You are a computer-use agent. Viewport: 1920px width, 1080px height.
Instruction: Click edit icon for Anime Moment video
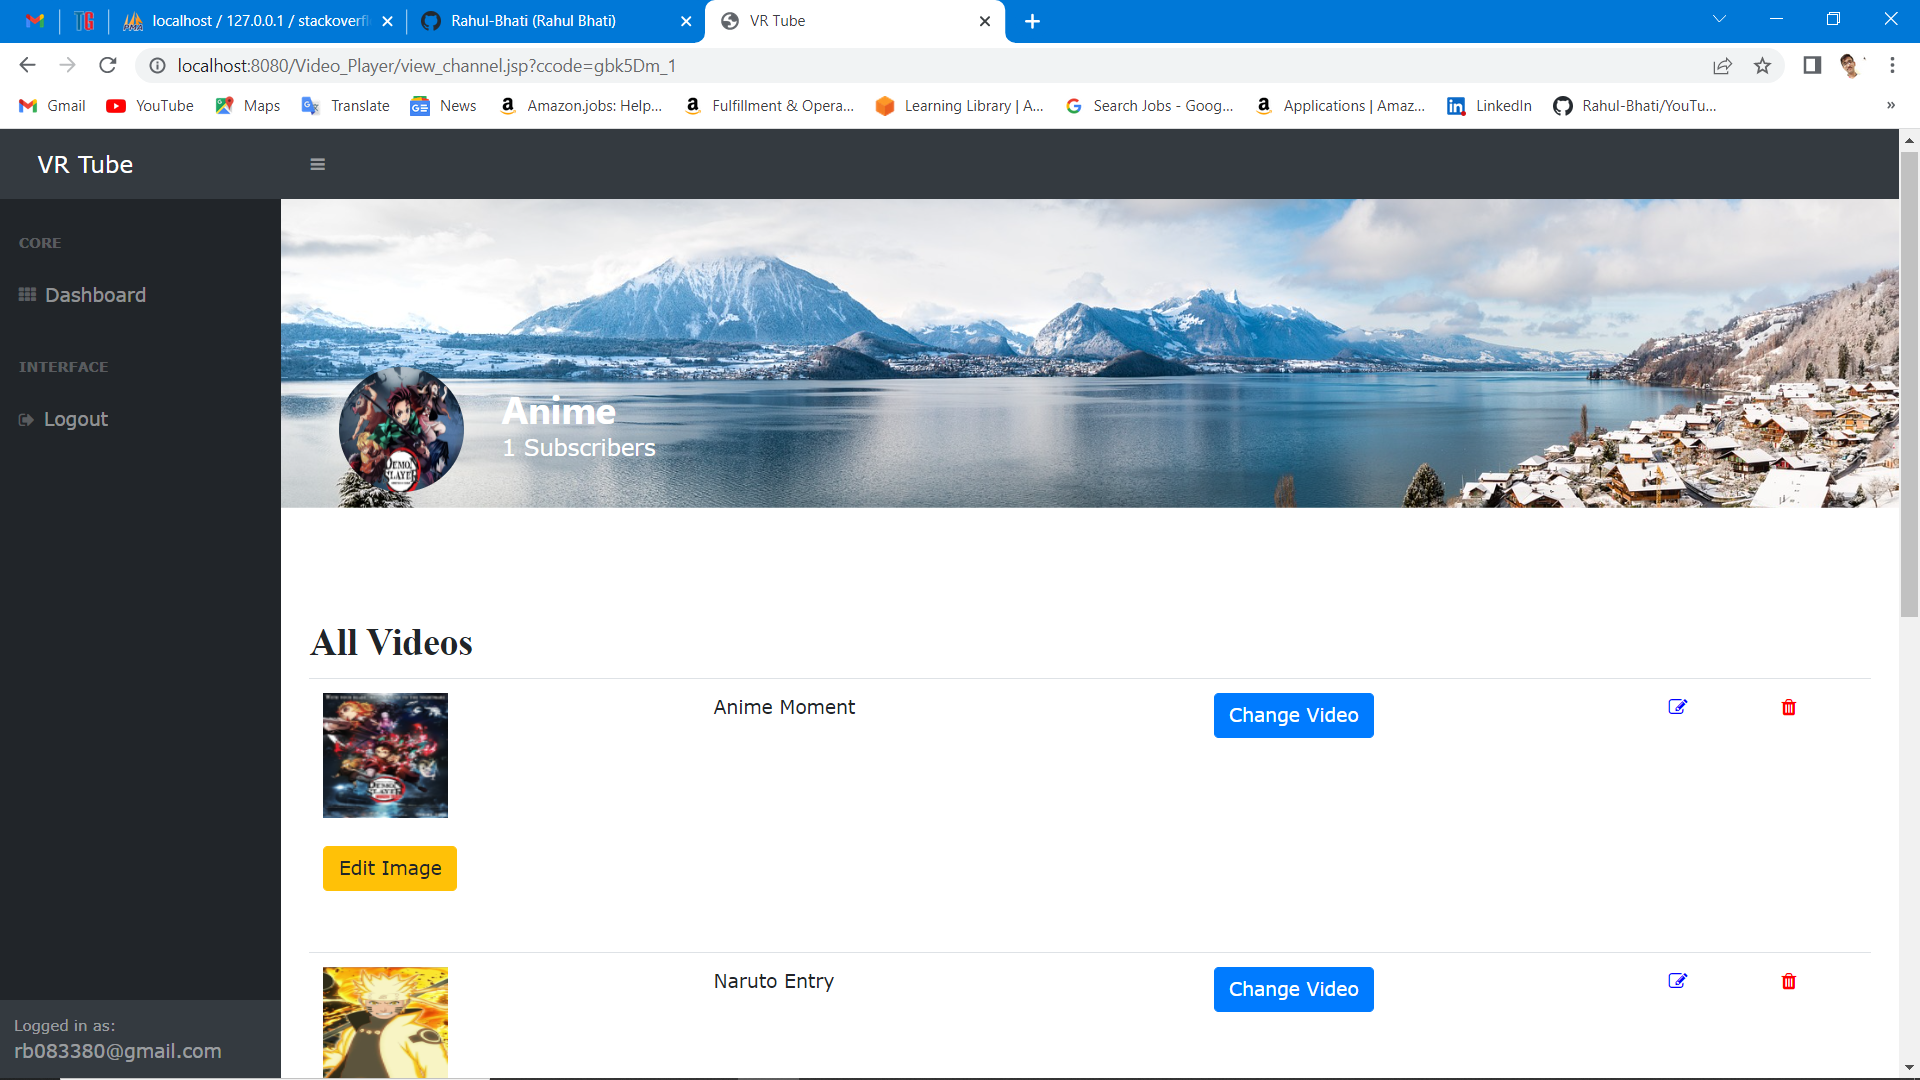click(1678, 707)
